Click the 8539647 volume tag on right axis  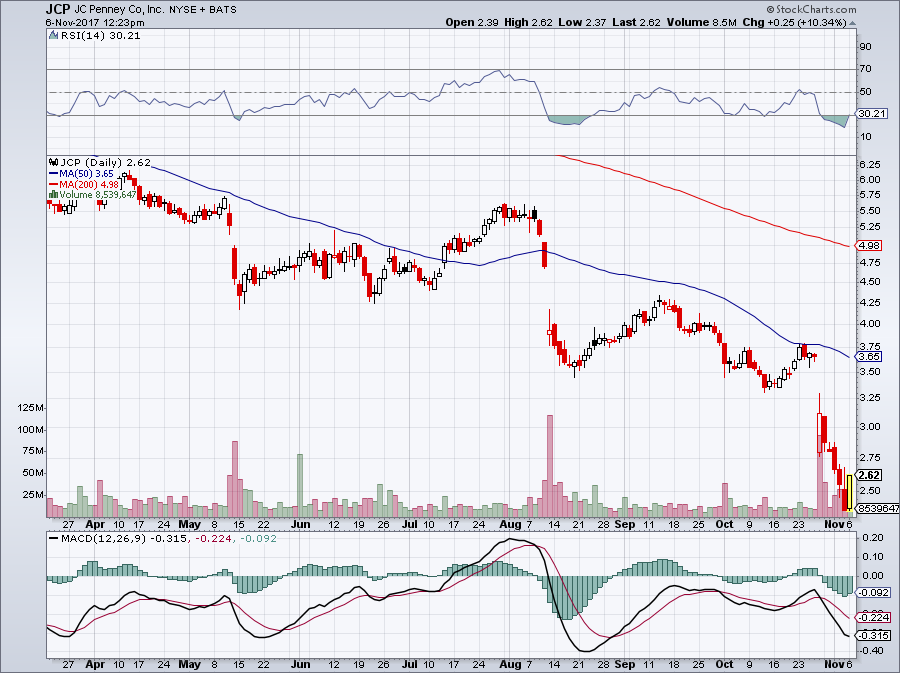coord(878,508)
